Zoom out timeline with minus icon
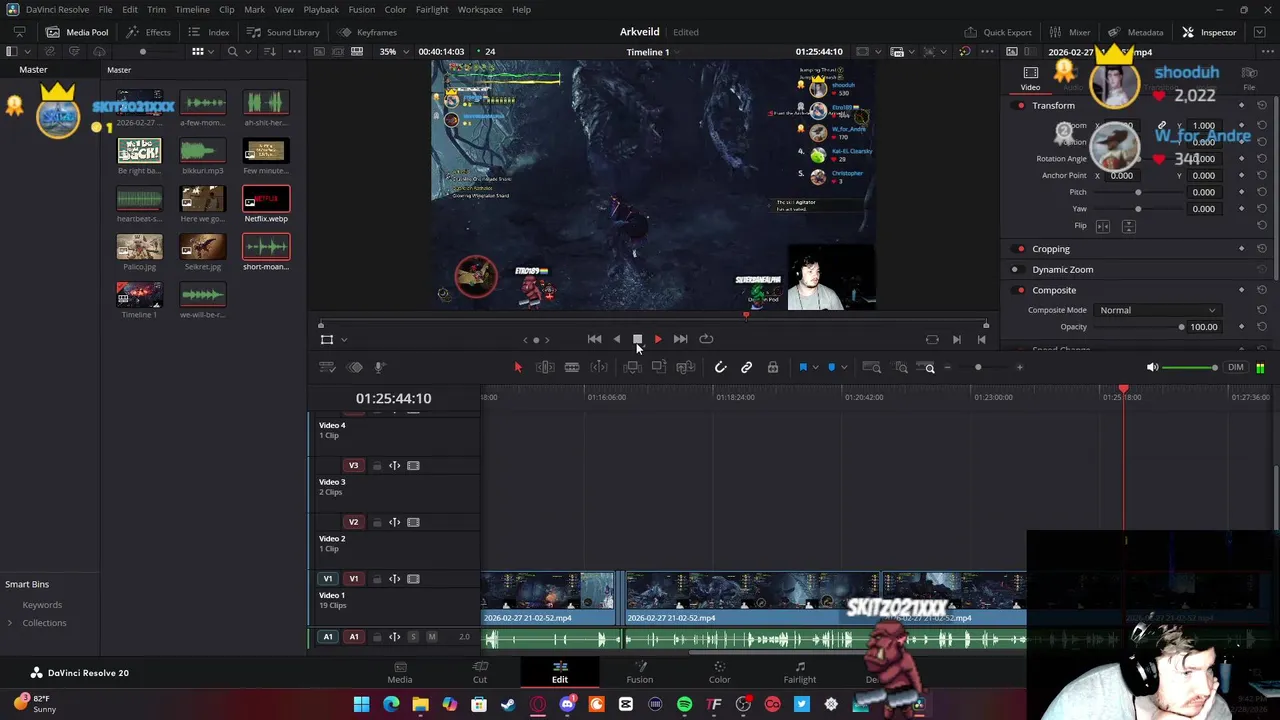The image size is (1280, 720). coord(947,368)
